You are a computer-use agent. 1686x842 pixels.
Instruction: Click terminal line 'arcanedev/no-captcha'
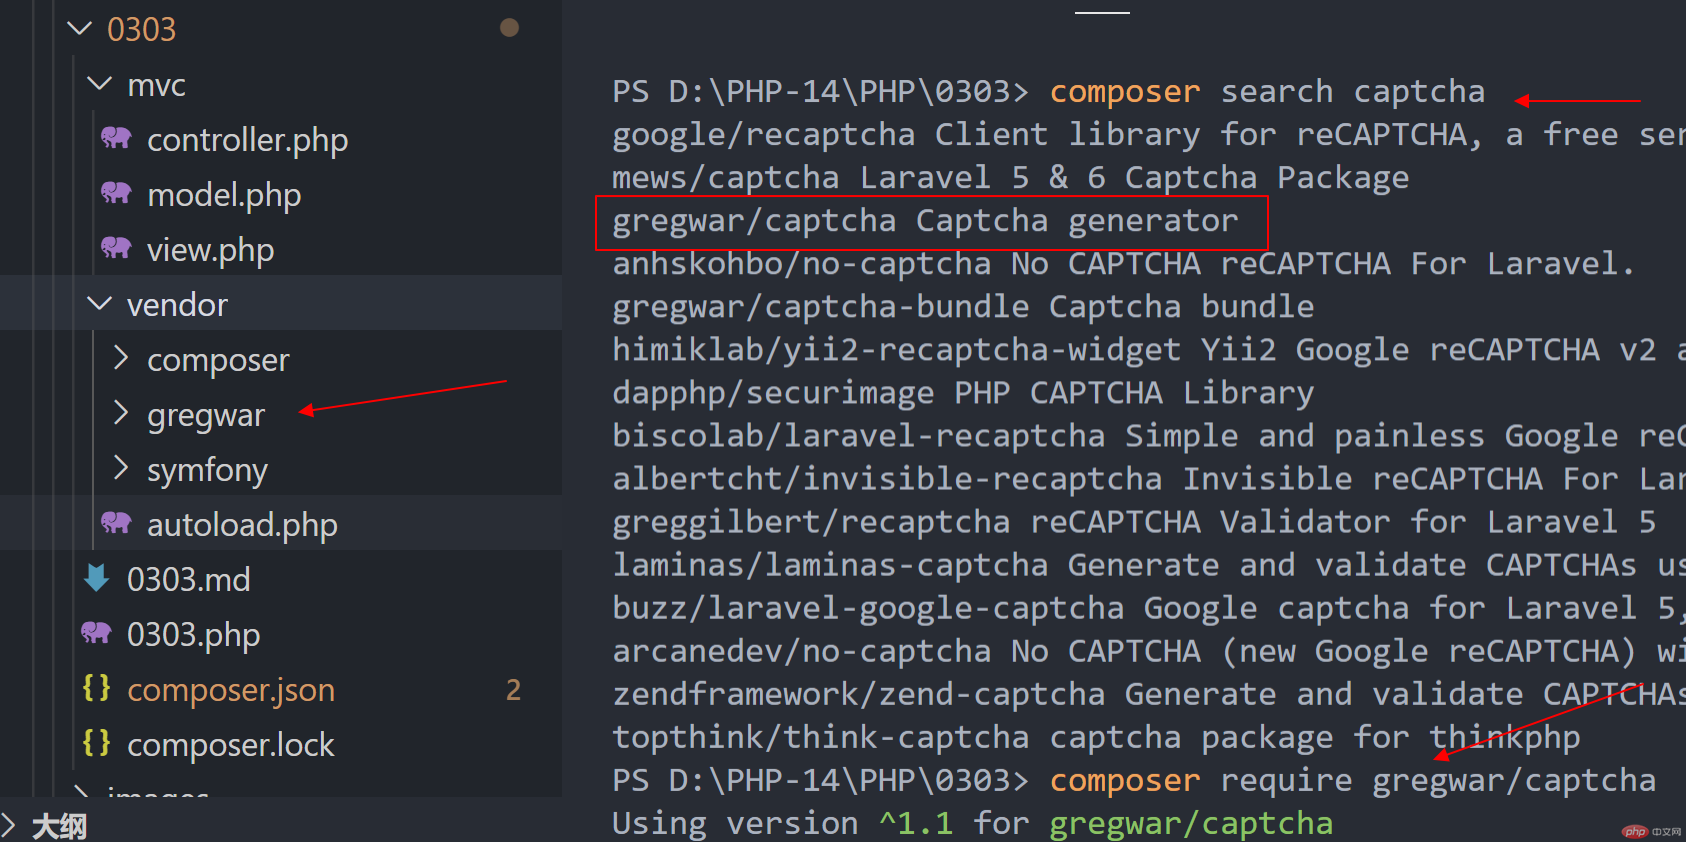pyautogui.click(x=1149, y=651)
